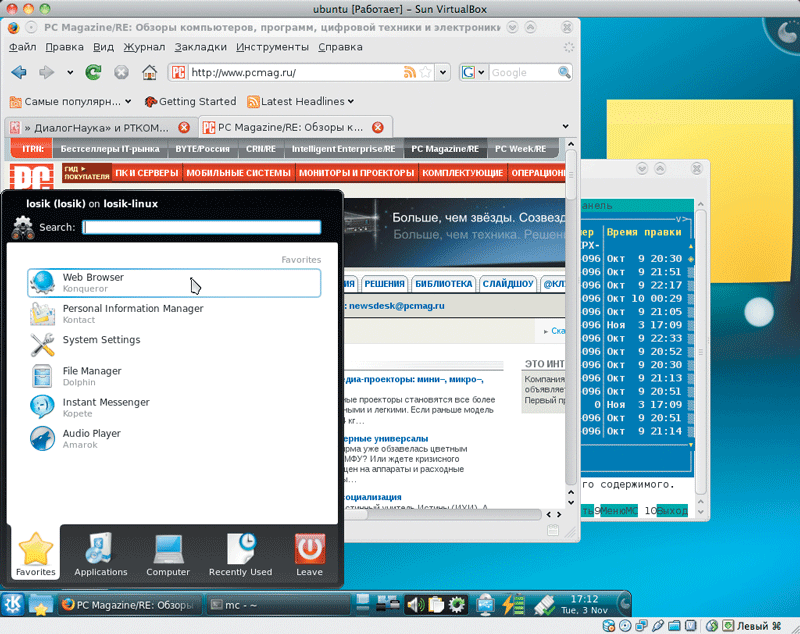800x634 pixels.
Task: Open the Закладки menu
Action: 201,47
